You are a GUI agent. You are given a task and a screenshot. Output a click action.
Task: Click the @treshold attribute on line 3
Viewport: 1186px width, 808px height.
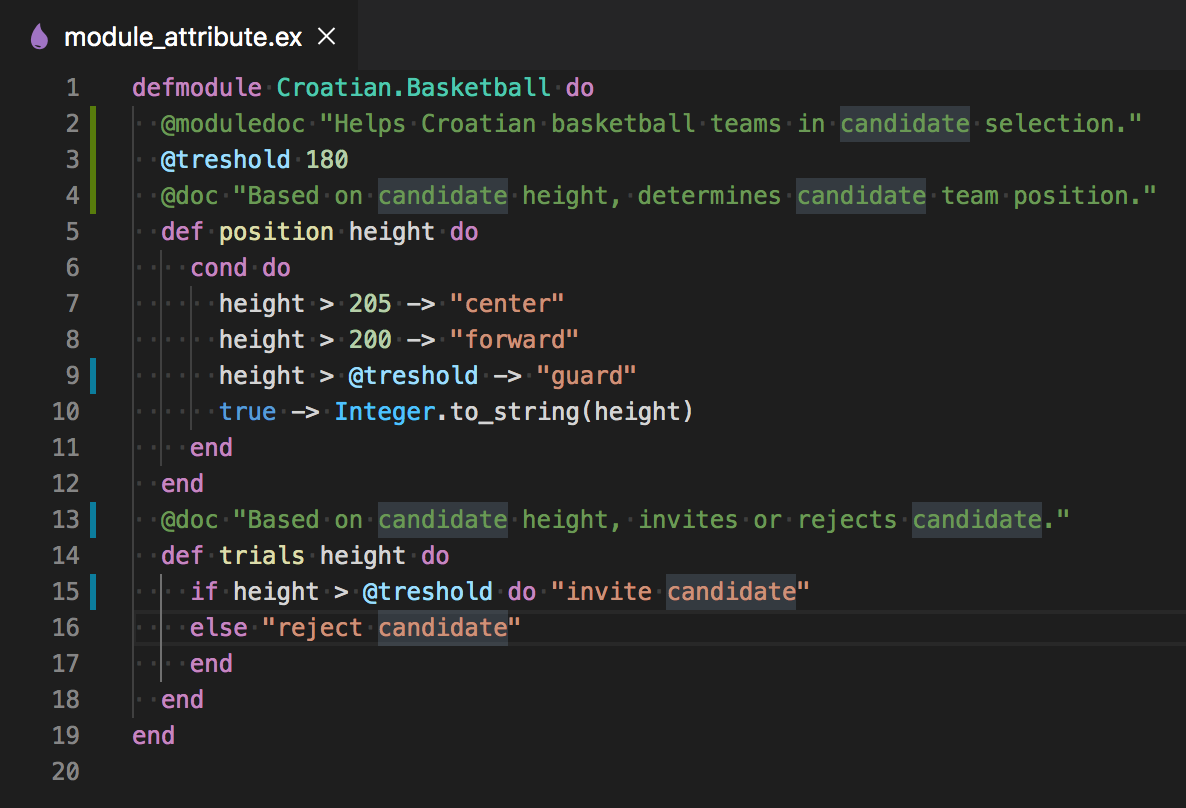(x=226, y=159)
